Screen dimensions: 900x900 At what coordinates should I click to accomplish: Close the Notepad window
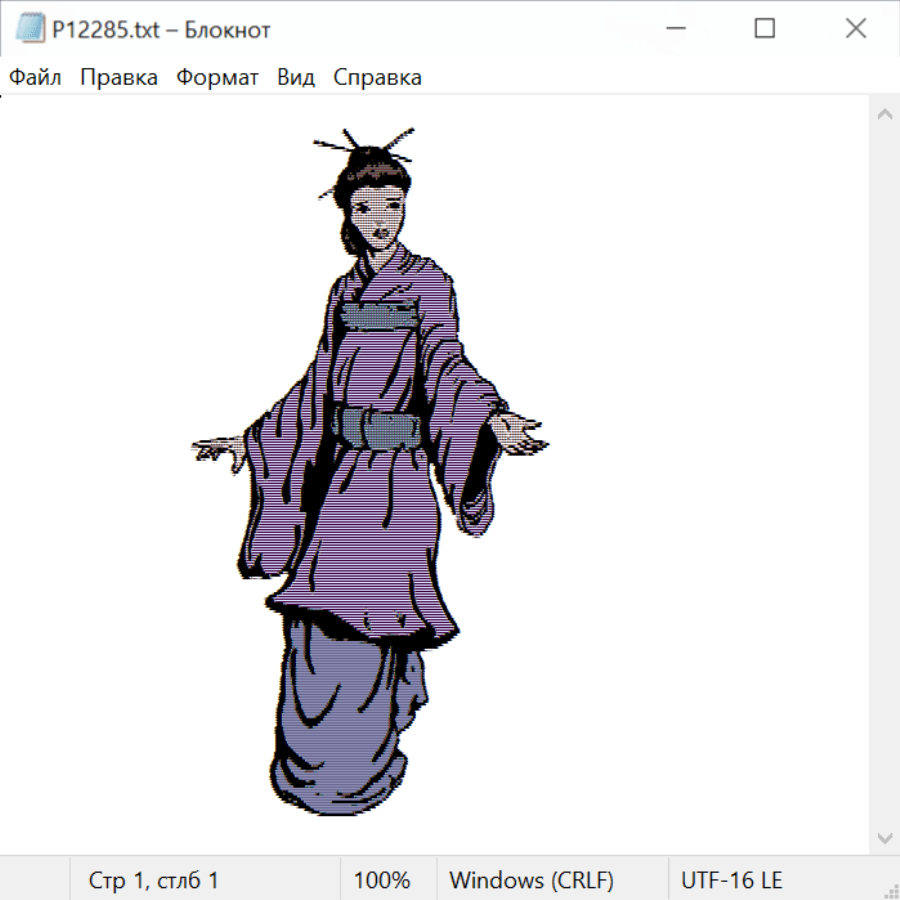[x=855, y=30]
